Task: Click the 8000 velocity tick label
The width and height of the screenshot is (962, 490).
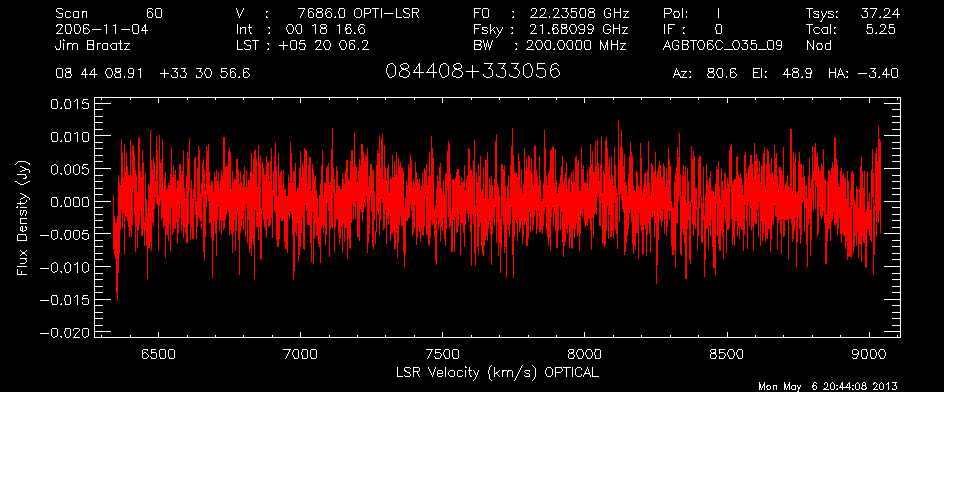Action: (585, 354)
